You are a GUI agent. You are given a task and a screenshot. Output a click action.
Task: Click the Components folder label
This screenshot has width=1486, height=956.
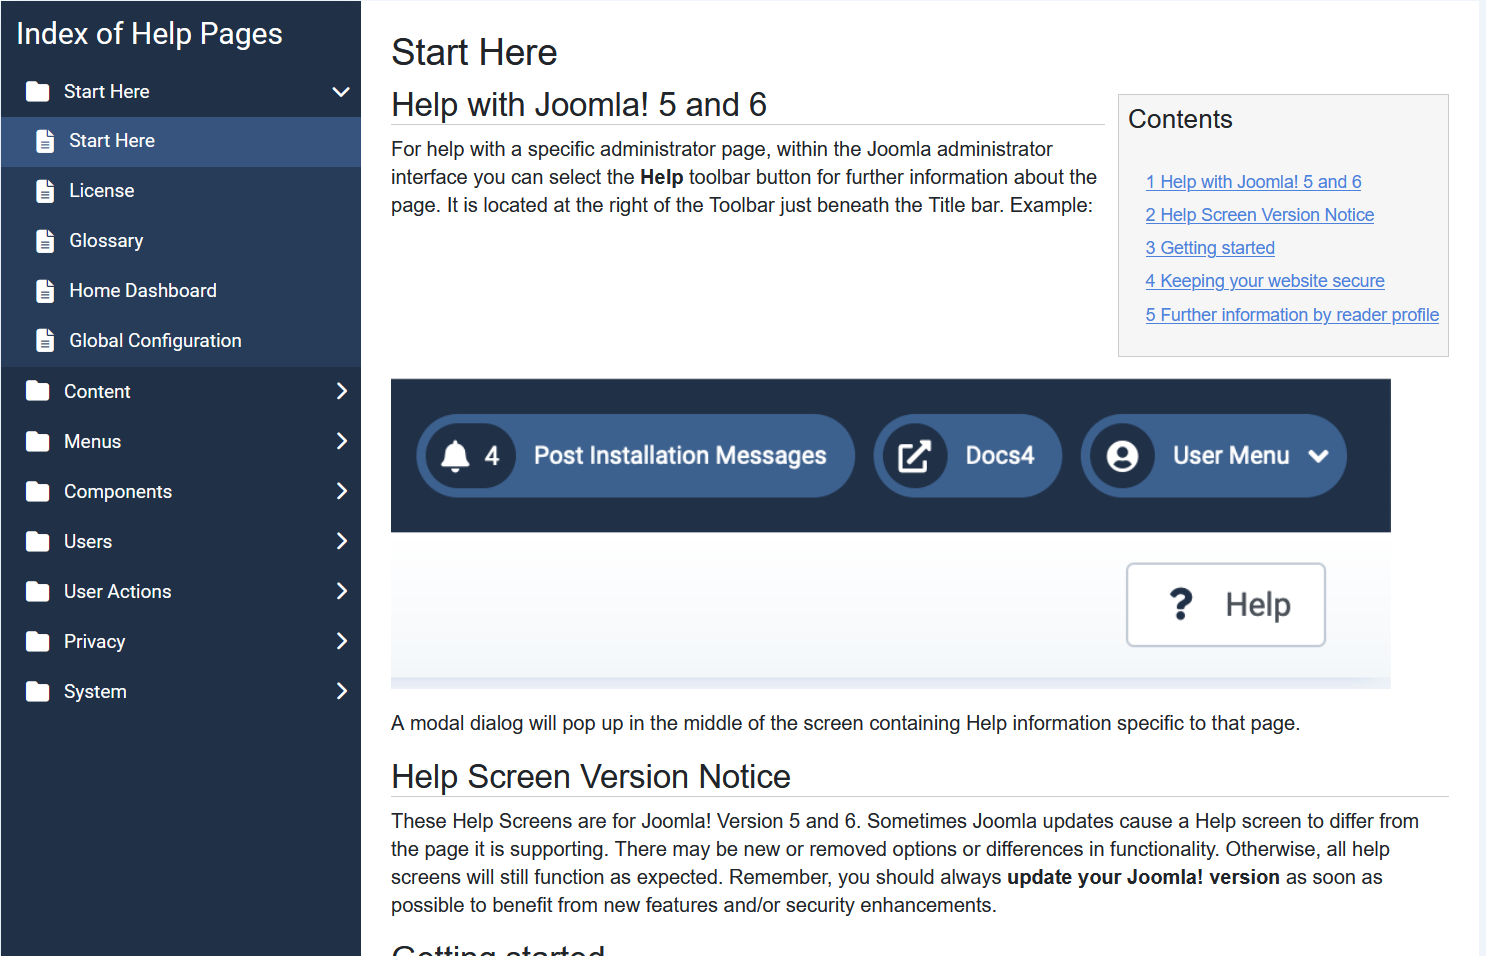pos(118,491)
